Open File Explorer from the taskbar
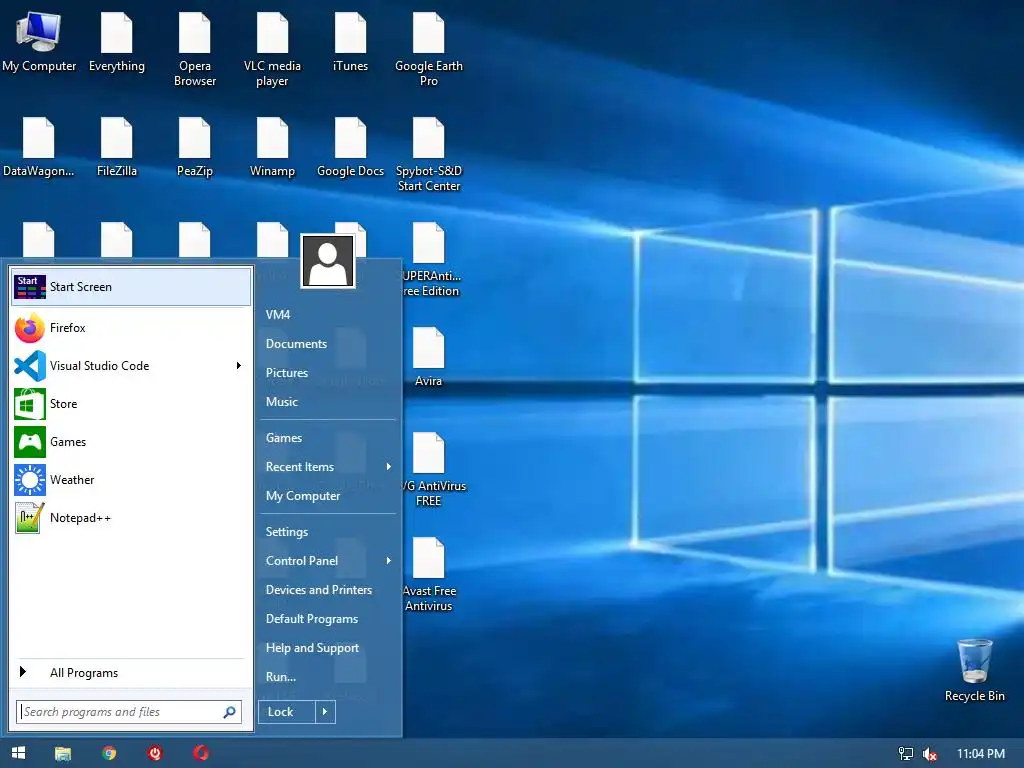The width and height of the screenshot is (1024, 768). click(x=63, y=753)
